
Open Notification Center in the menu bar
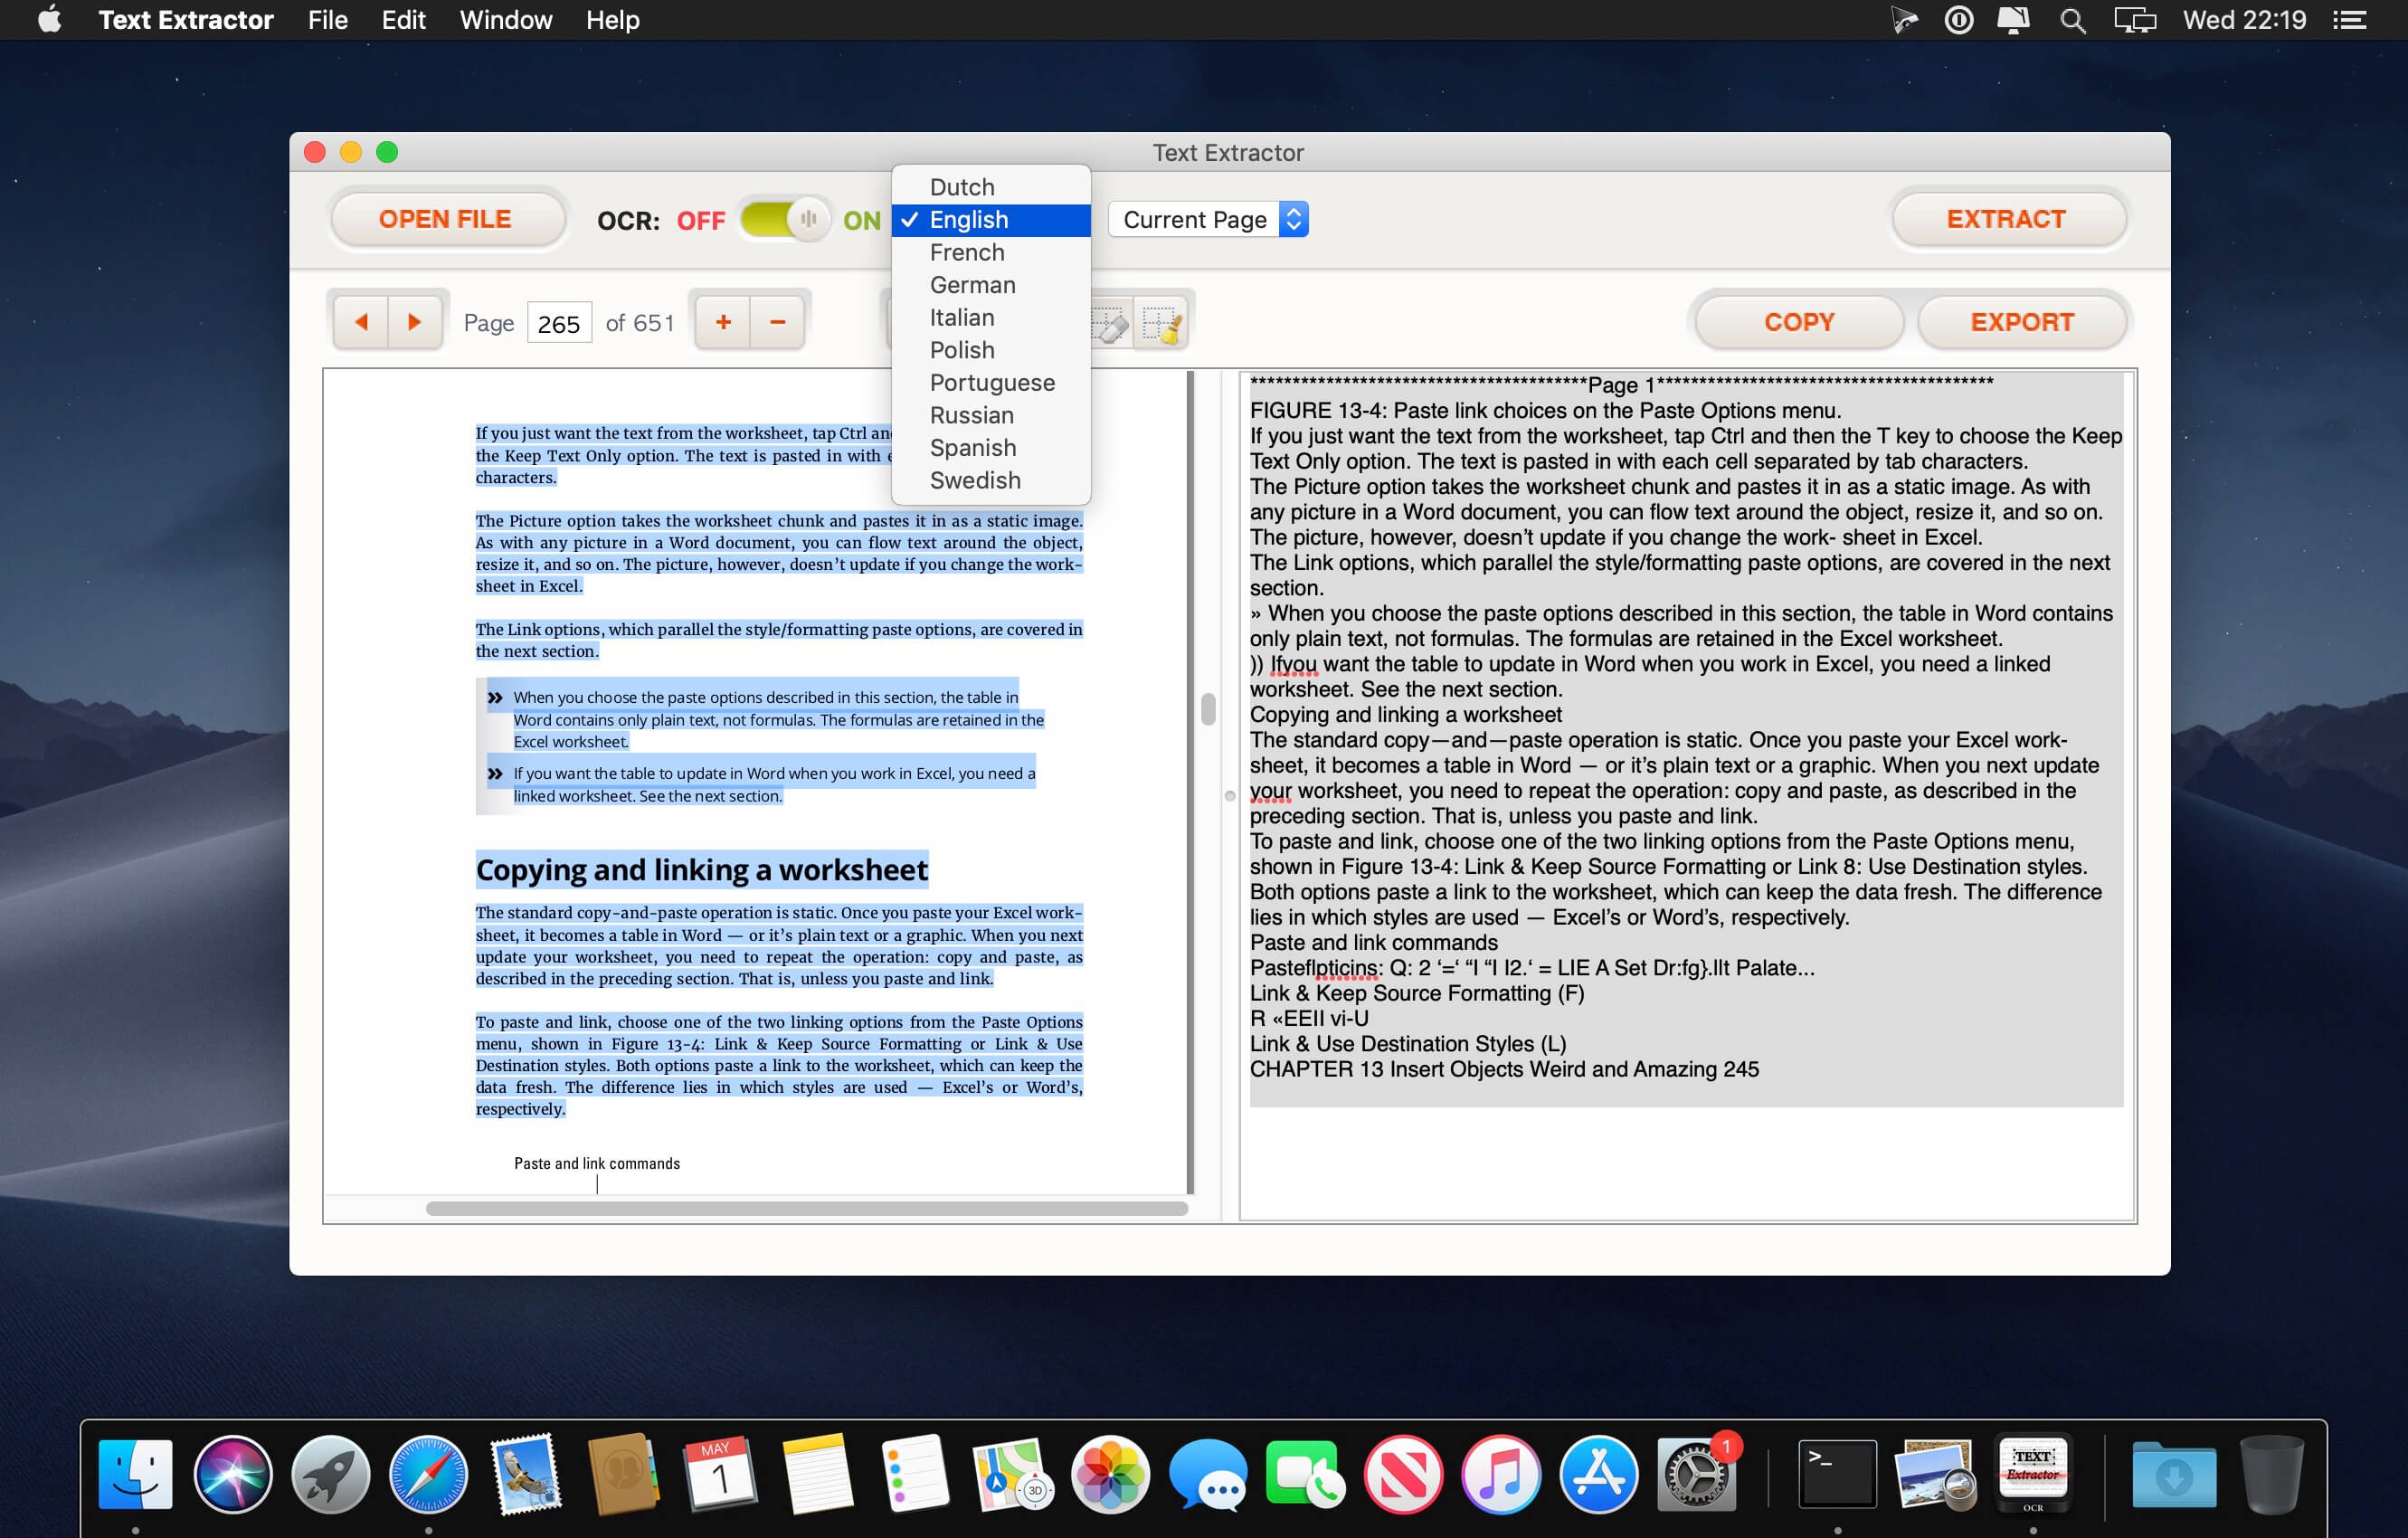pos(2350,20)
